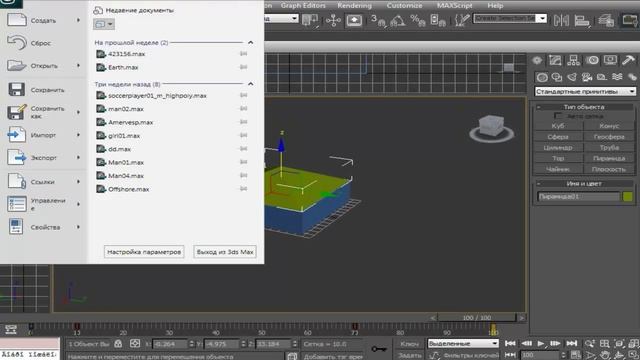Switch to Modify command panel tab
The image size is (640, 360).
point(555,61)
